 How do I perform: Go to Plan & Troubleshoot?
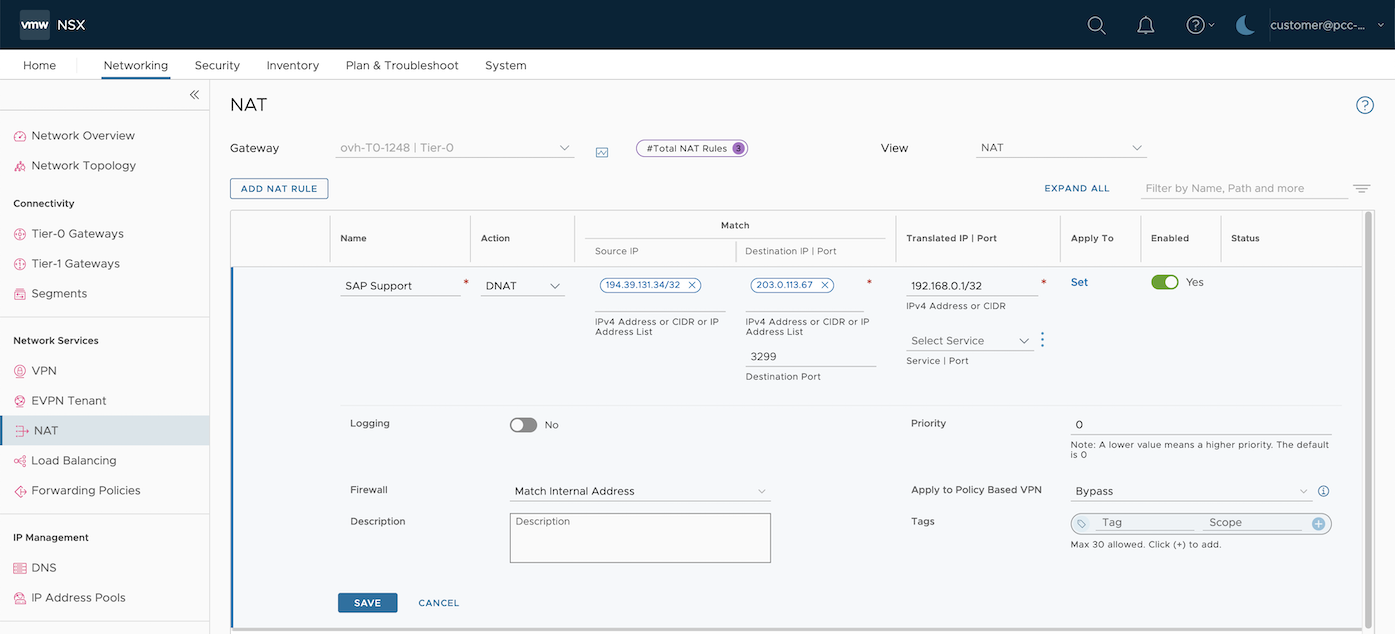click(401, 65)
